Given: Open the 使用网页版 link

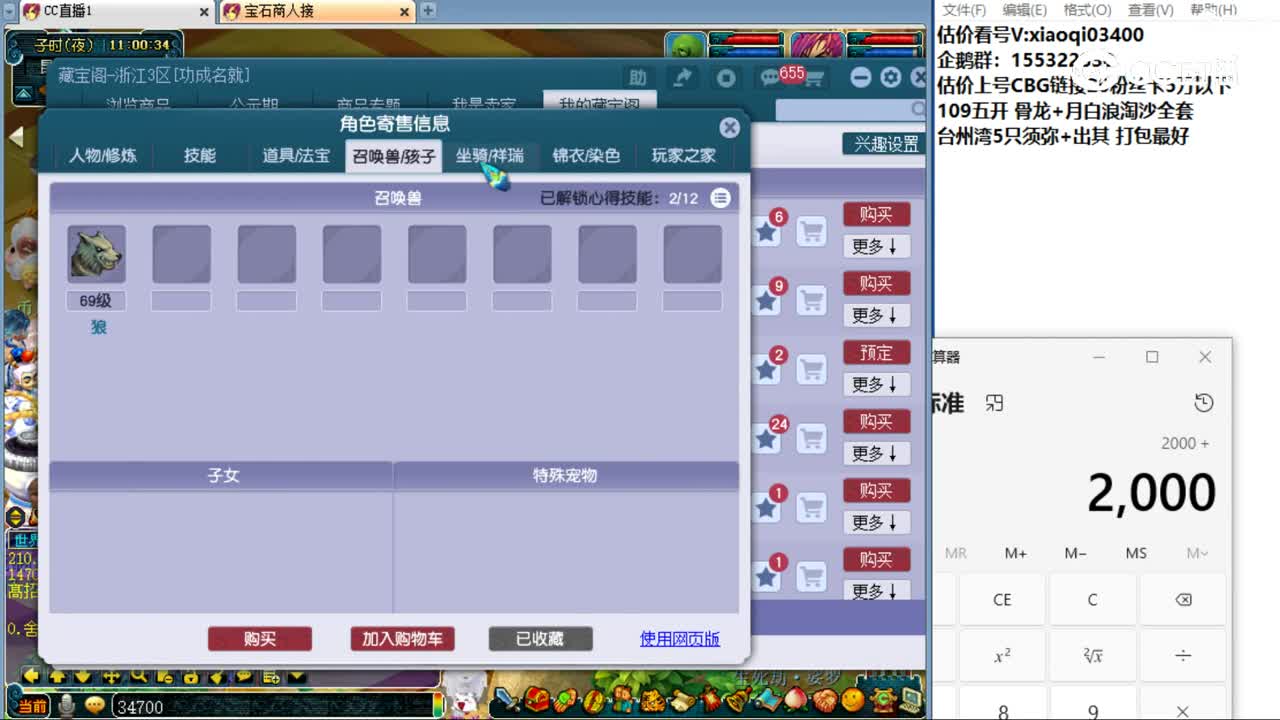Looking at the screenshot, I should [679, 638].
